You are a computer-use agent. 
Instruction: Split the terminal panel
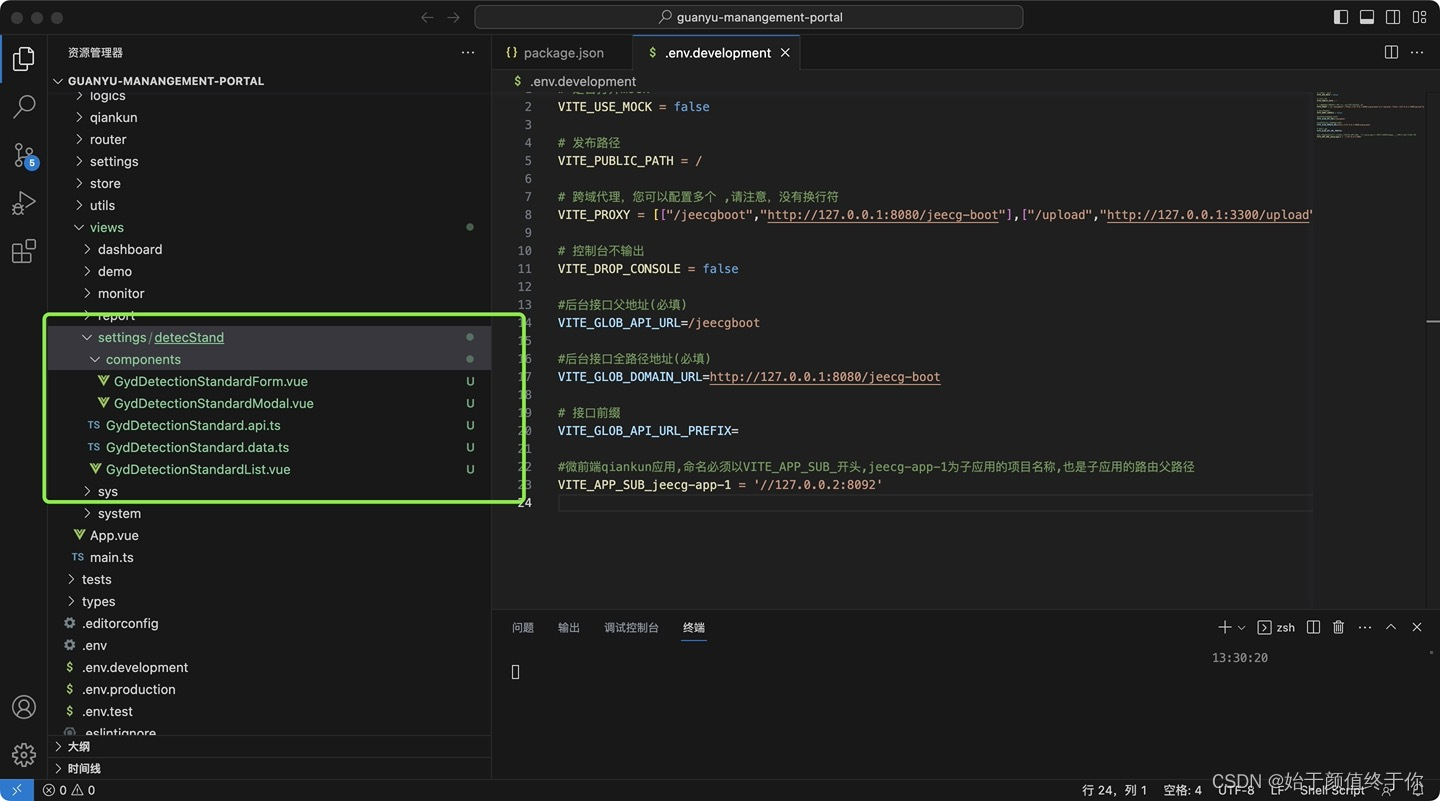(x=1313, y=627)
